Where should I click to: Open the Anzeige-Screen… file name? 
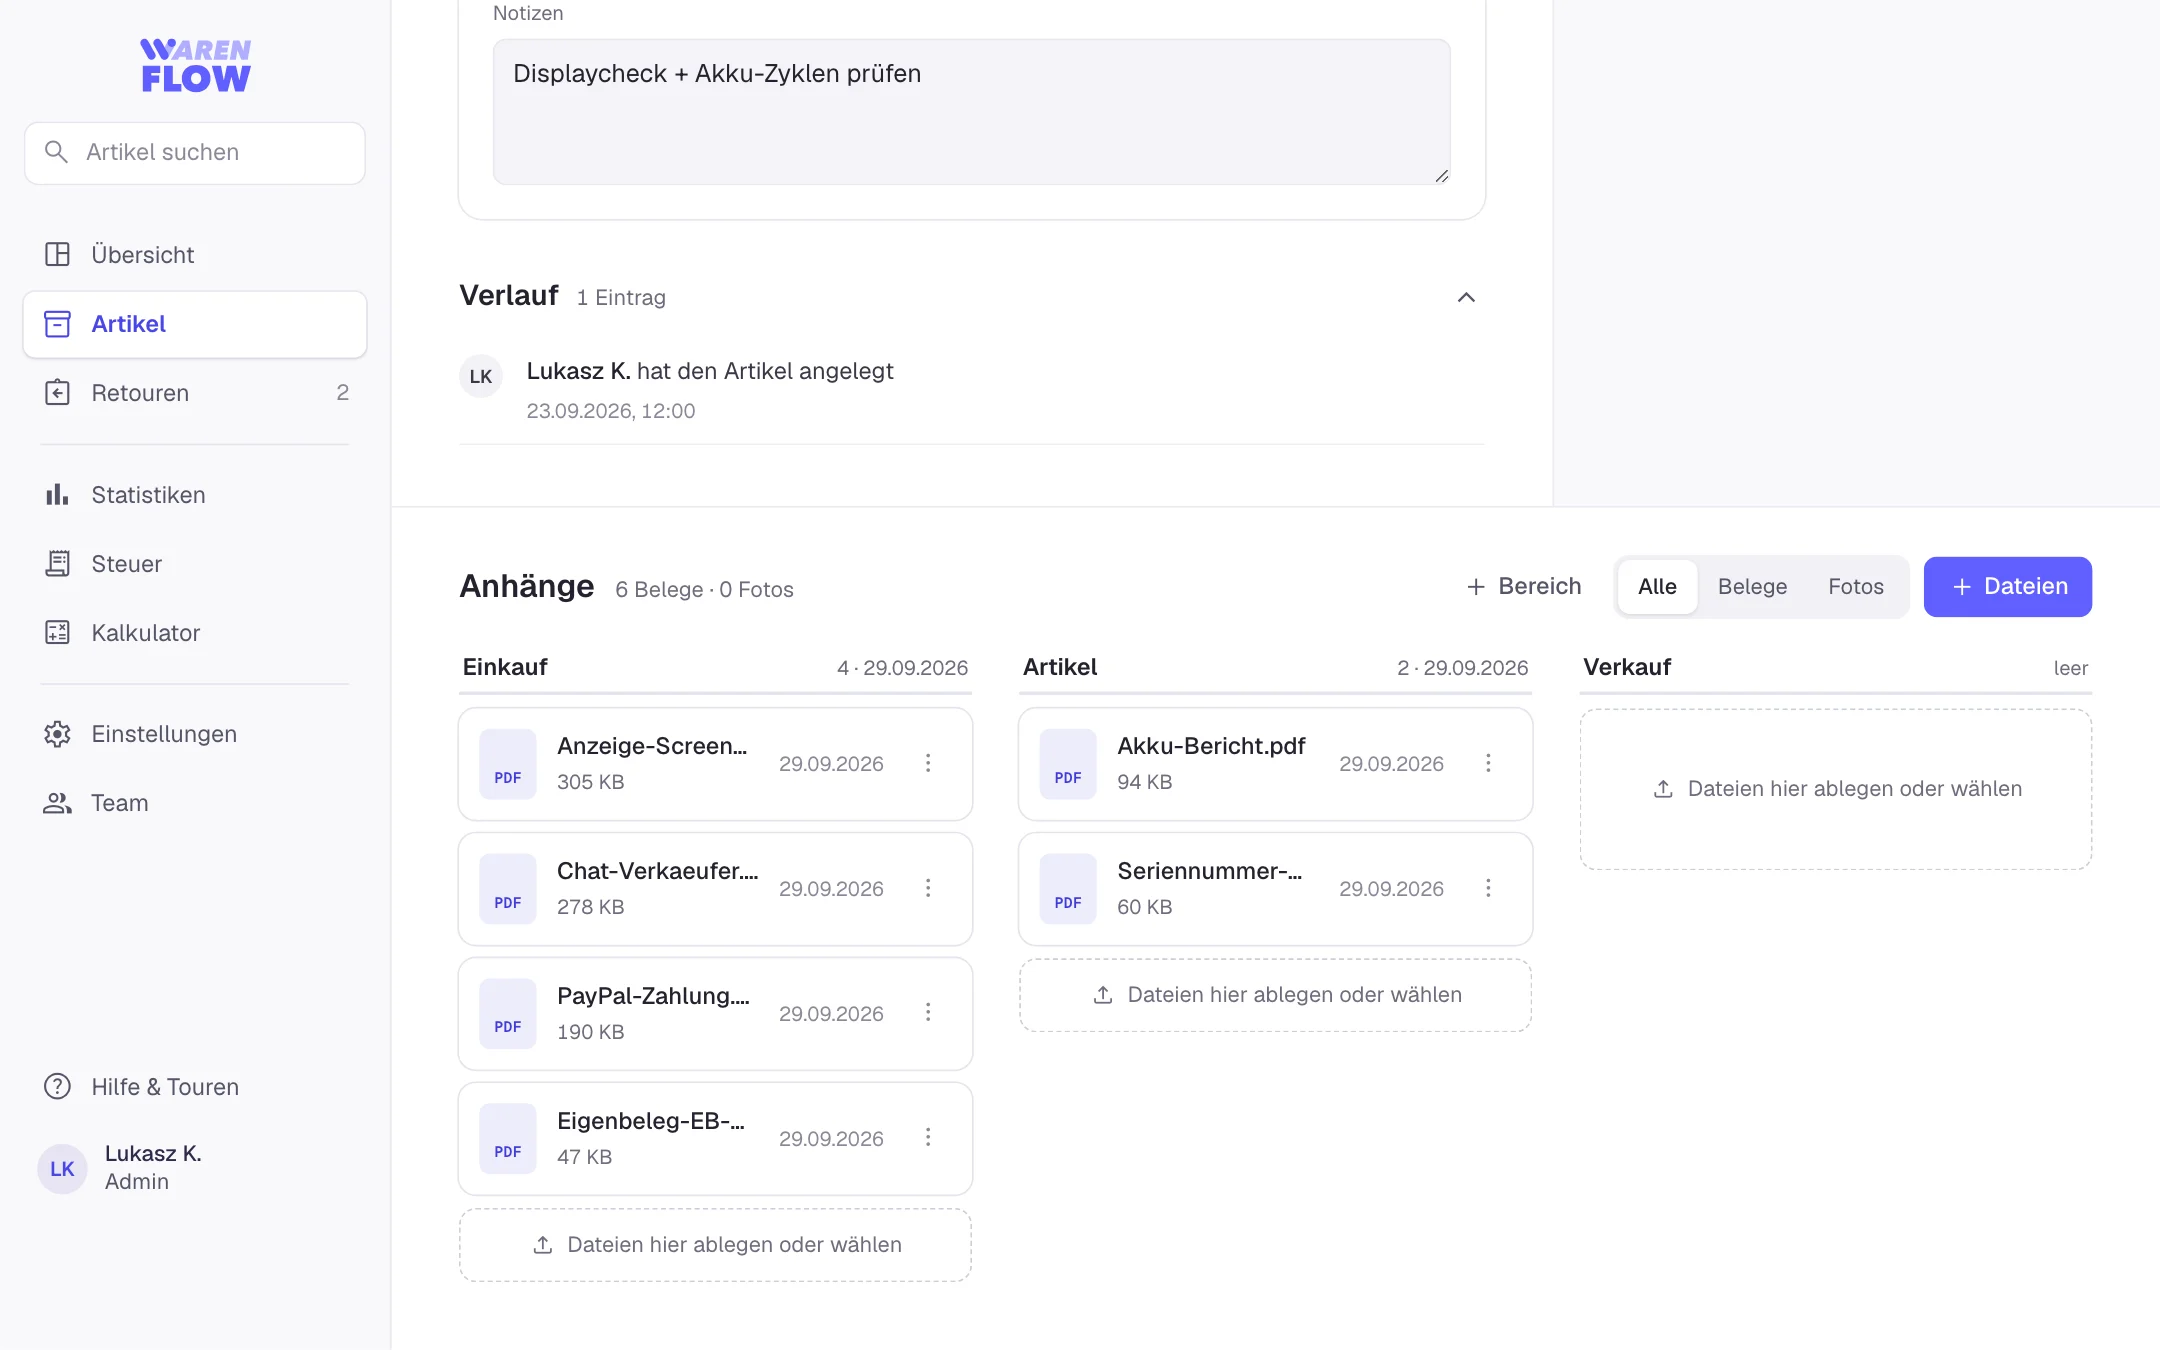point(652,746)
